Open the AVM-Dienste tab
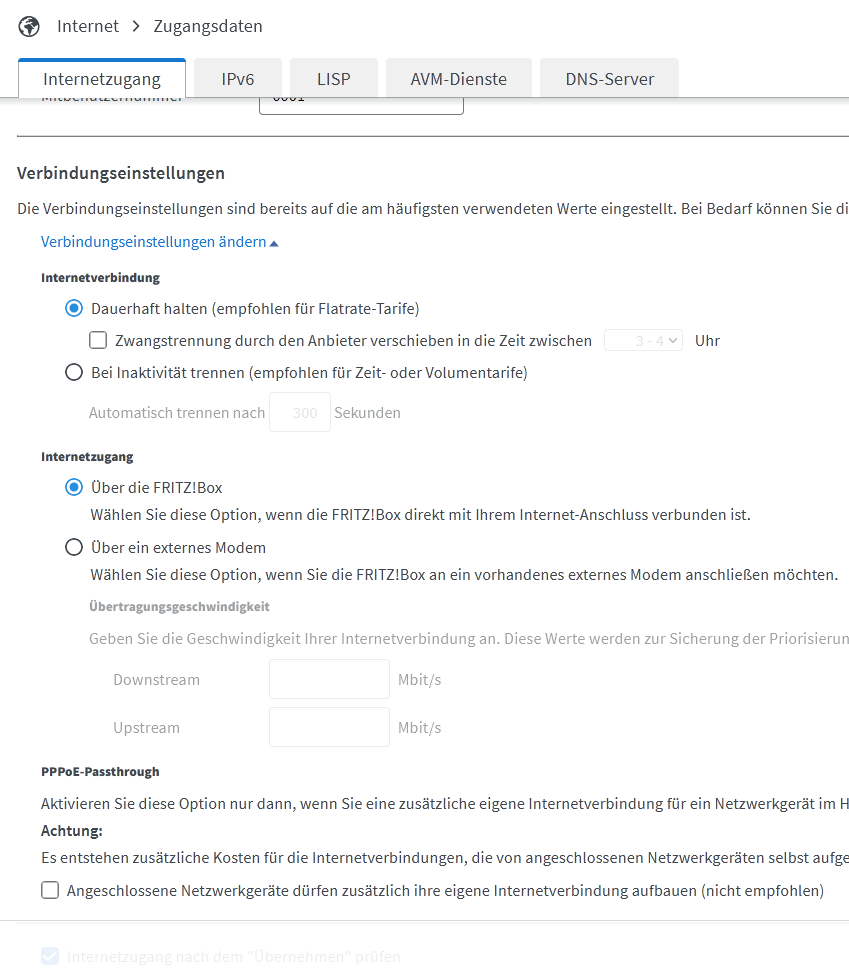The width and height of the screenshot is (849, 976). click(x=458, y=79)
